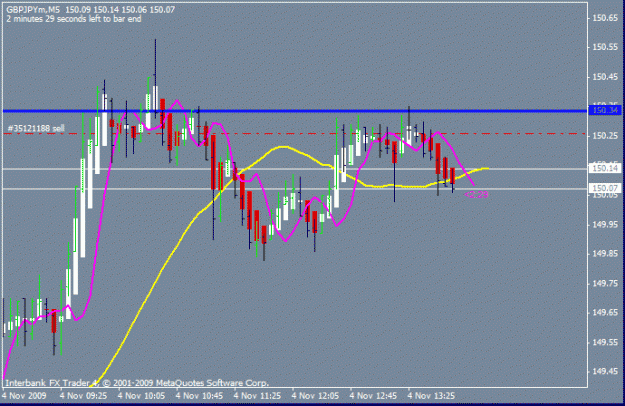Click the 150.25 price scale label
Image resolution: width=625 pixels, height=406 pixels.
tap(605, 136)
